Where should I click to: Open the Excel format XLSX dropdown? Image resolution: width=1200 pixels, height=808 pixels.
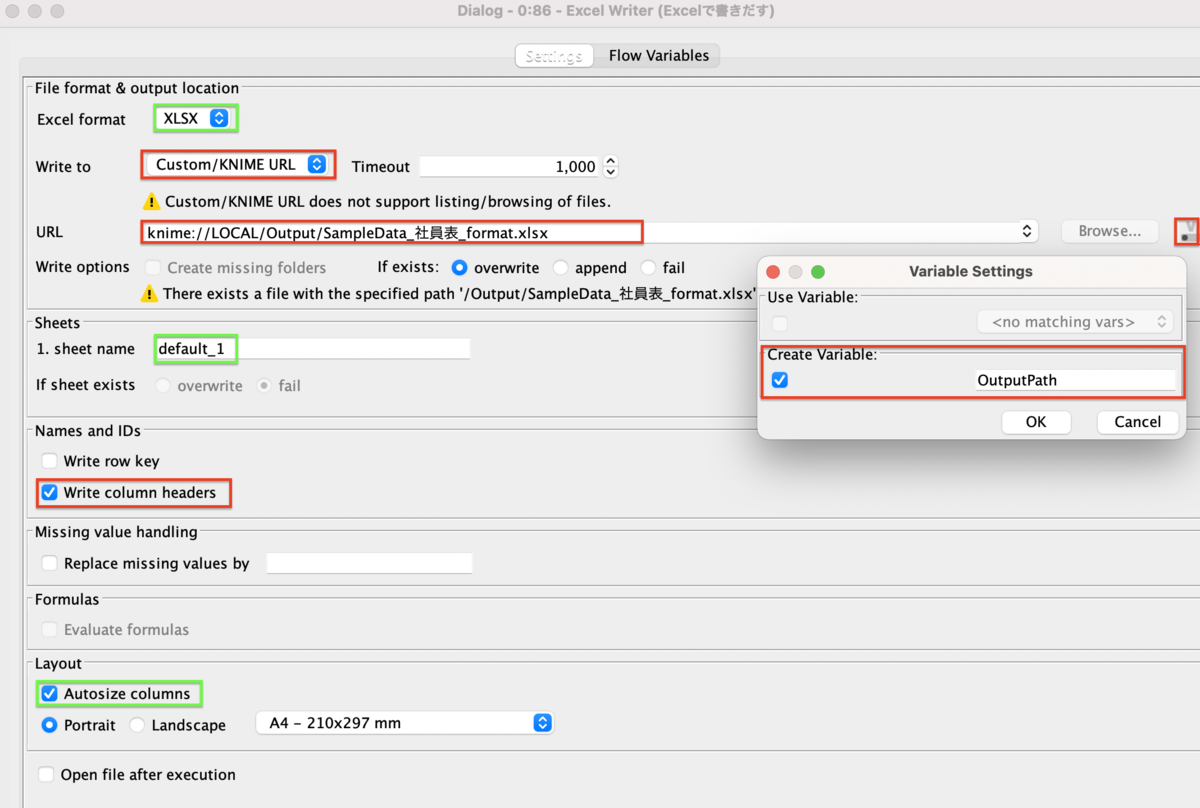click(x=196, y=119)
